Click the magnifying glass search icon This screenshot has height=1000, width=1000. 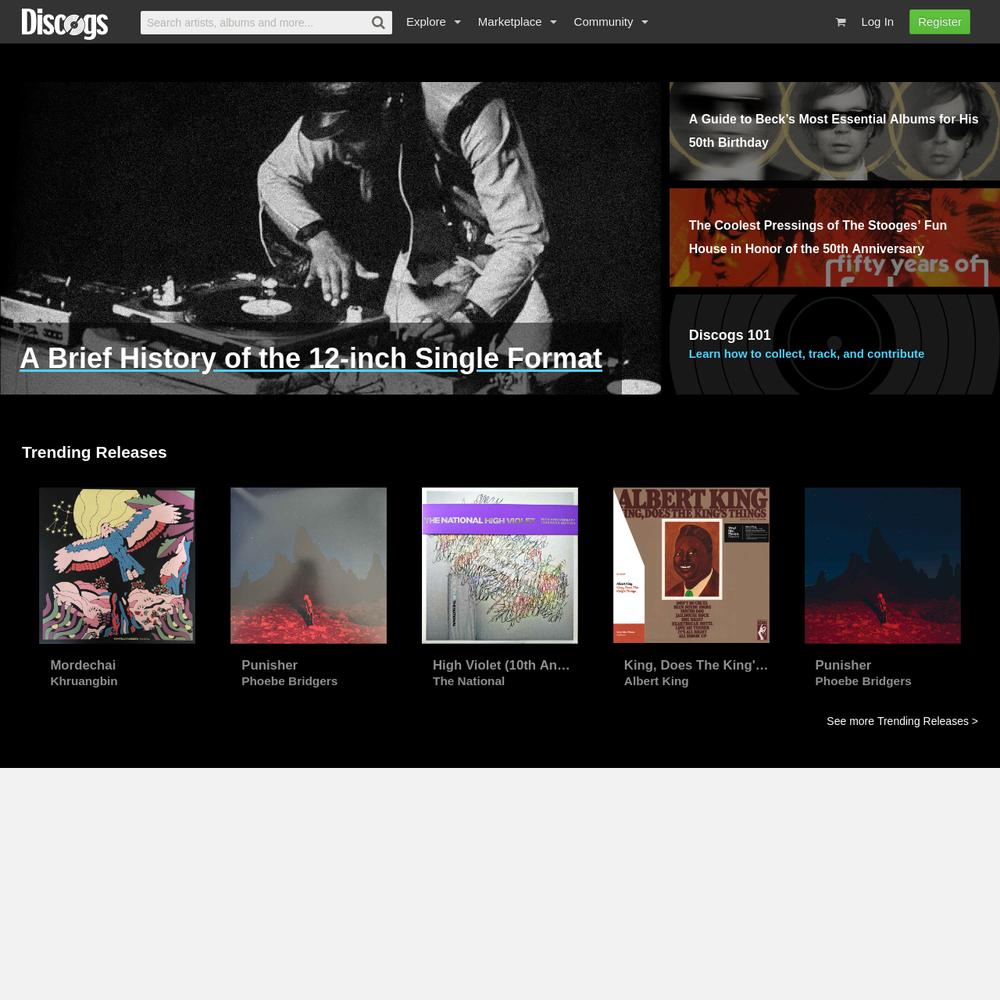(x=378, y=23)
